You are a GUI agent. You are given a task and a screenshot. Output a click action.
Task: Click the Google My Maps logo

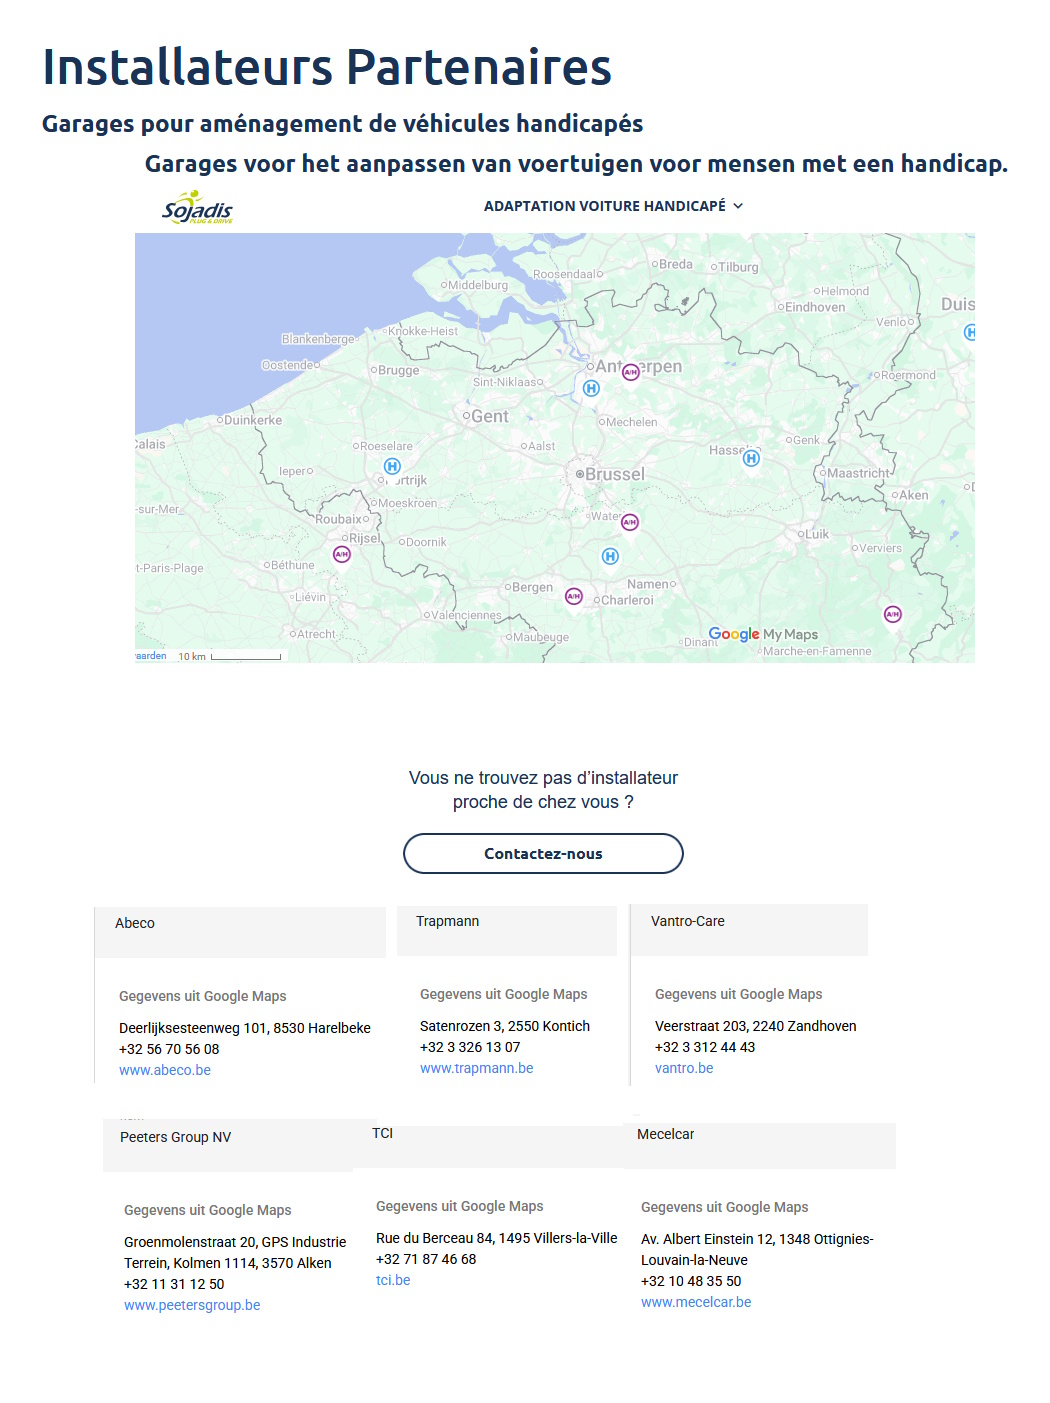[763, 634]
